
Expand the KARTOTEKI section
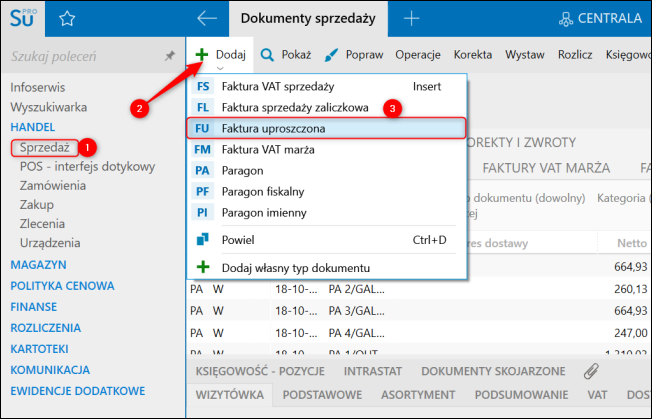(40, 349)
